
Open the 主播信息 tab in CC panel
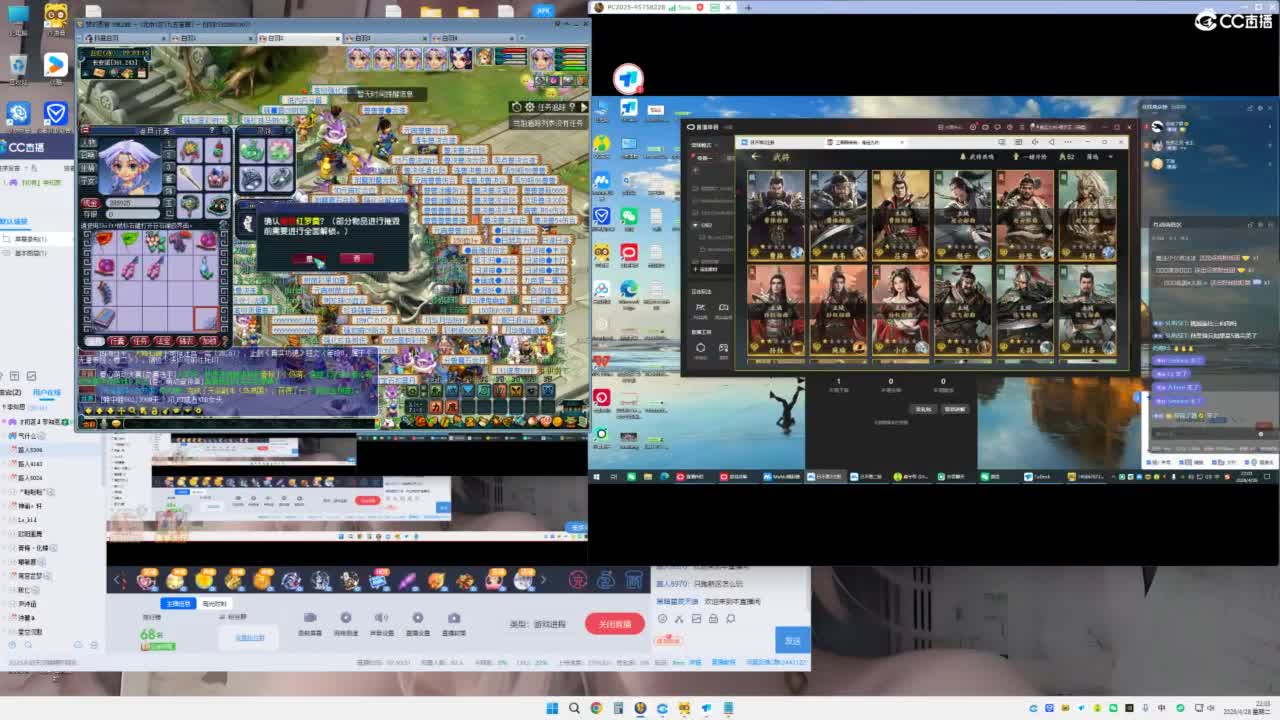(x=178, y=603)
